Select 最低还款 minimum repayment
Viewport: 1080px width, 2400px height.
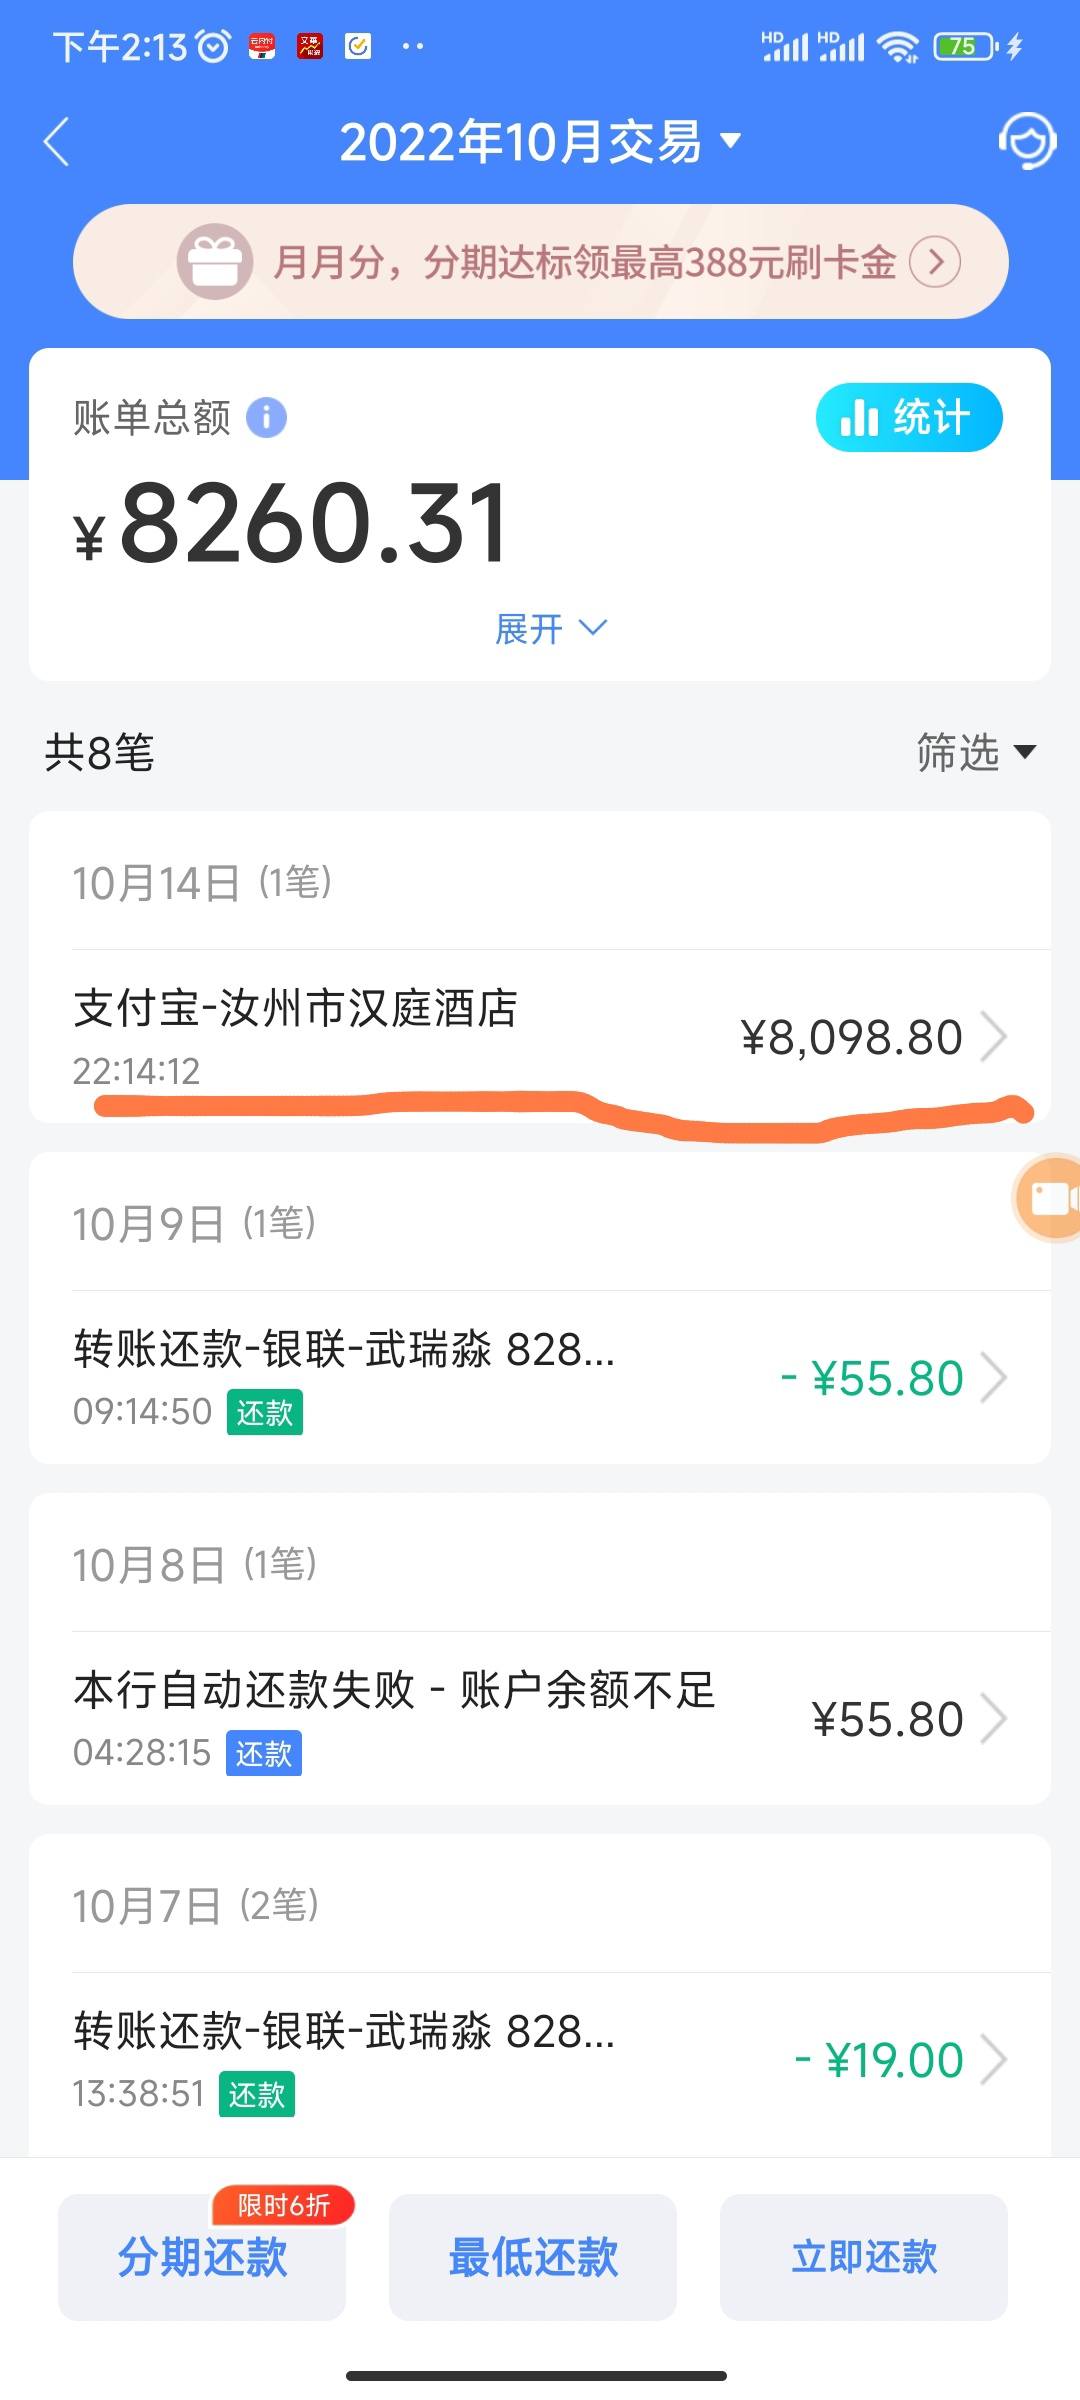[x=533, y=2257]
